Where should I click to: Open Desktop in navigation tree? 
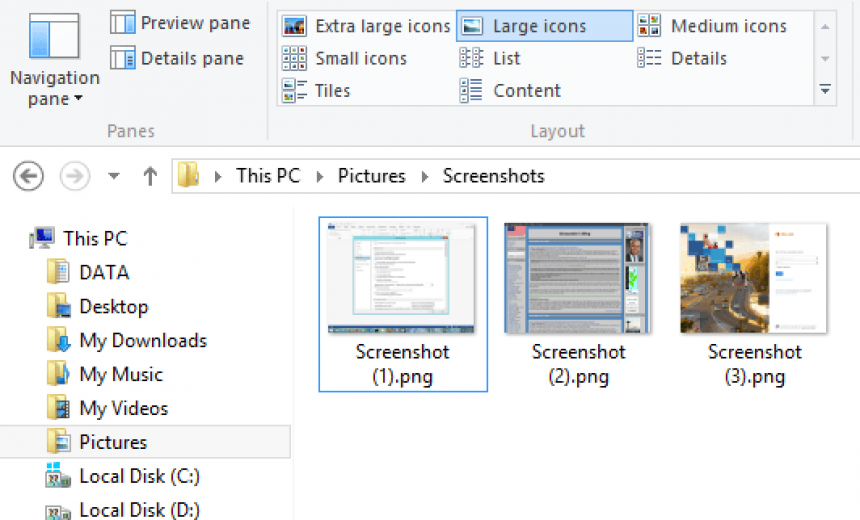tap(114, 307)
